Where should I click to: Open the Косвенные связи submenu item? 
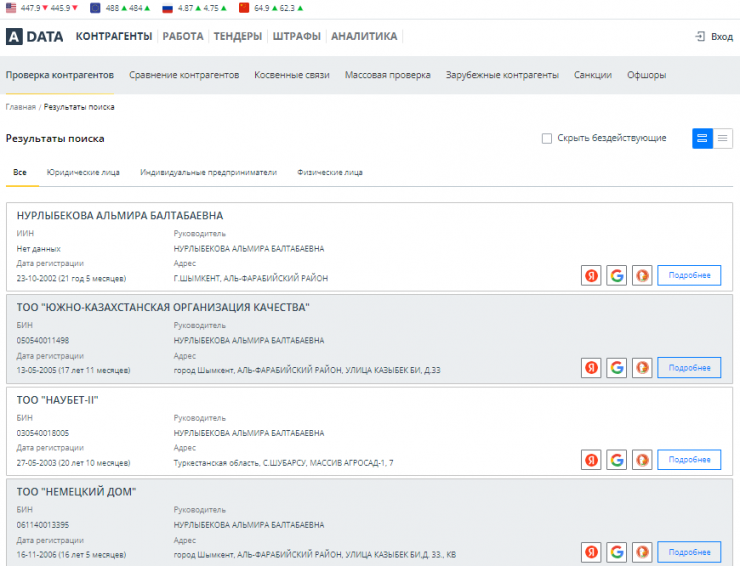(292, 75)
